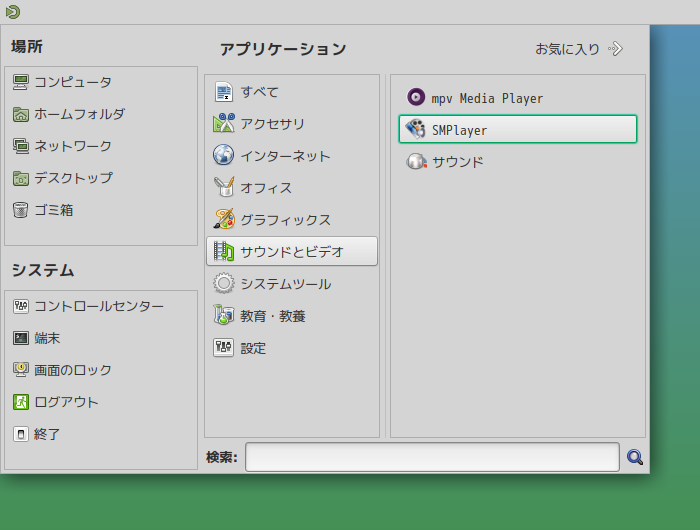Click the magnifier search icon
700x530 pixels.
point(634,457)
